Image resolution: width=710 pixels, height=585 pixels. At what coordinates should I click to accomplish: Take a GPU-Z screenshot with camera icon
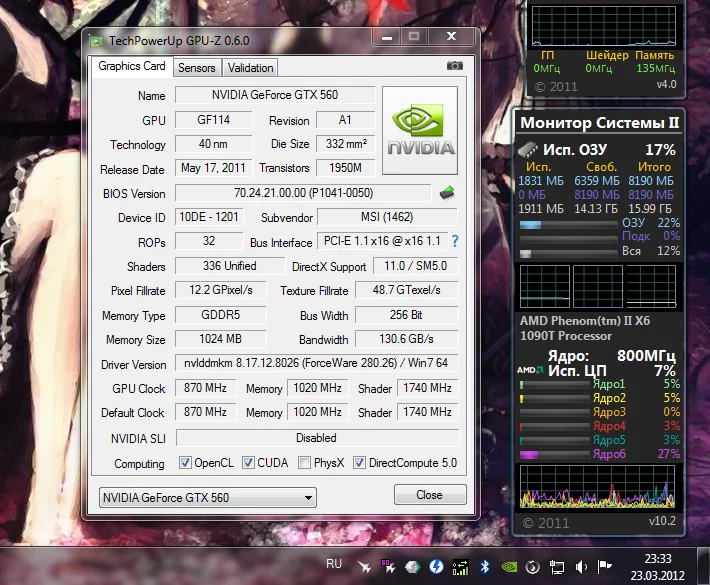pyautogui.click(x=455, y=66)
